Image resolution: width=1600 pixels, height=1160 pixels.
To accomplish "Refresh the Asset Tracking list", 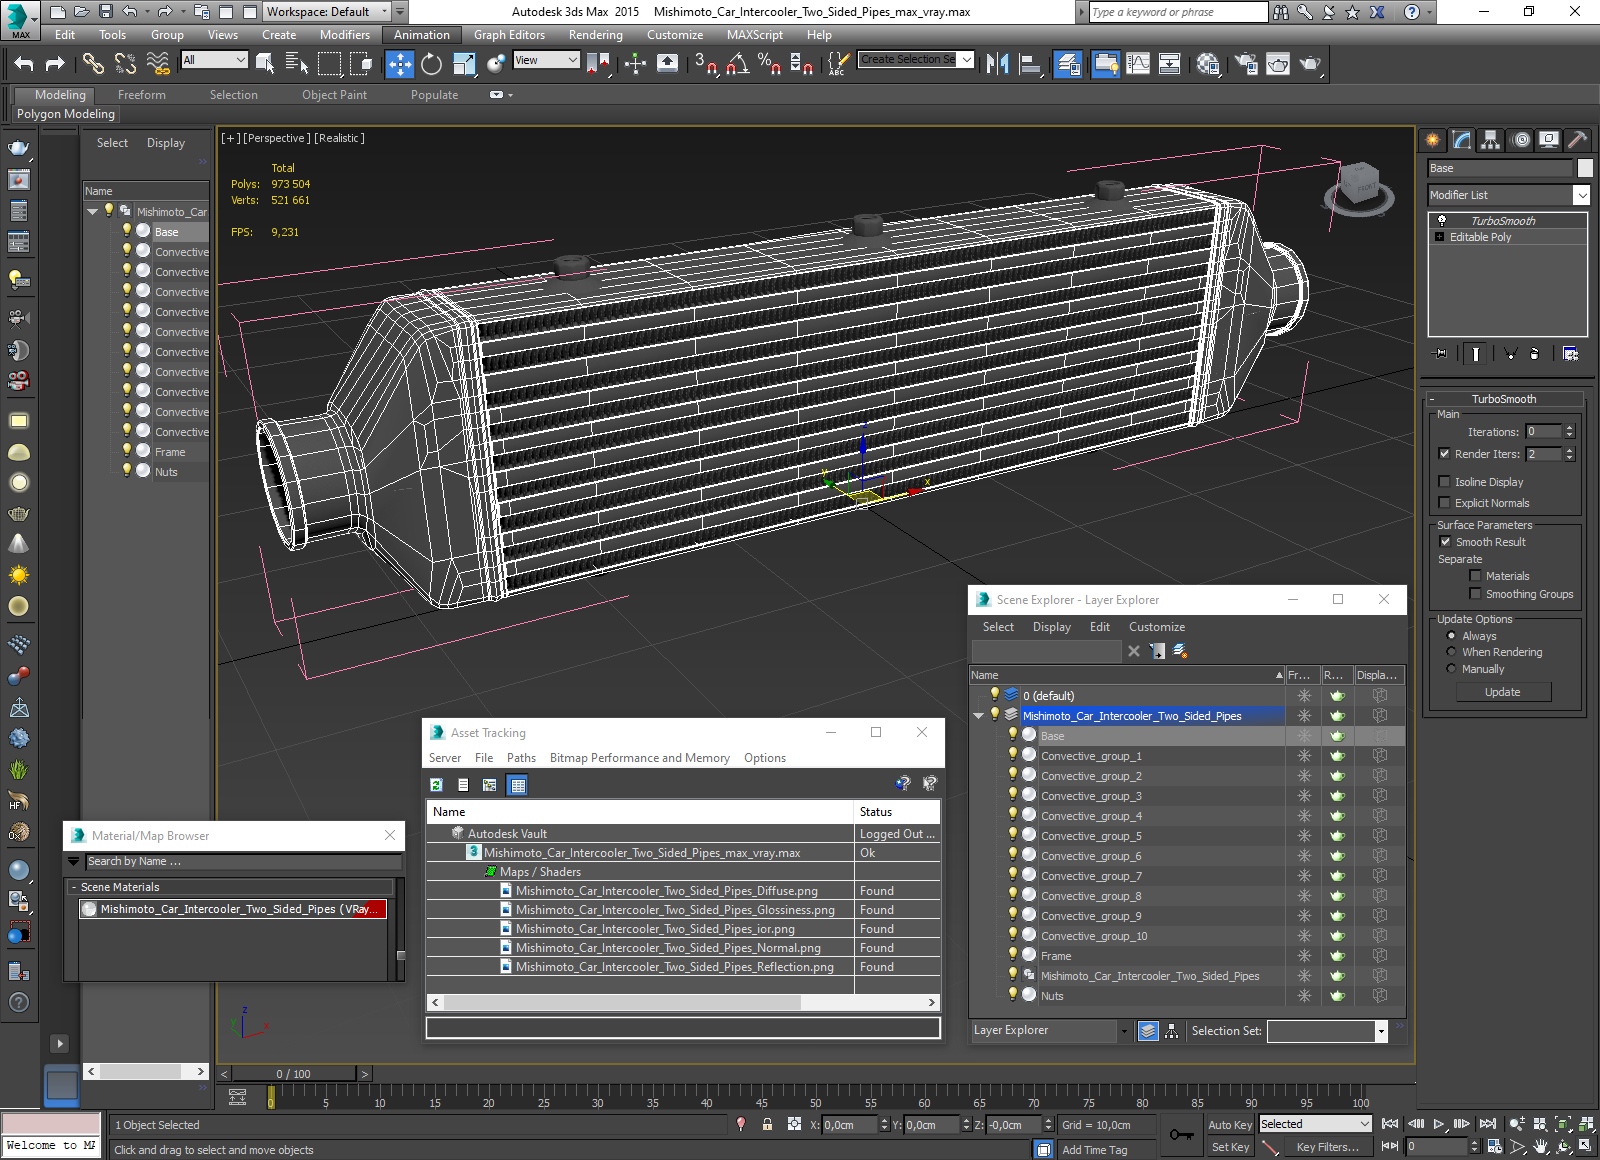I will pos(436,785).
